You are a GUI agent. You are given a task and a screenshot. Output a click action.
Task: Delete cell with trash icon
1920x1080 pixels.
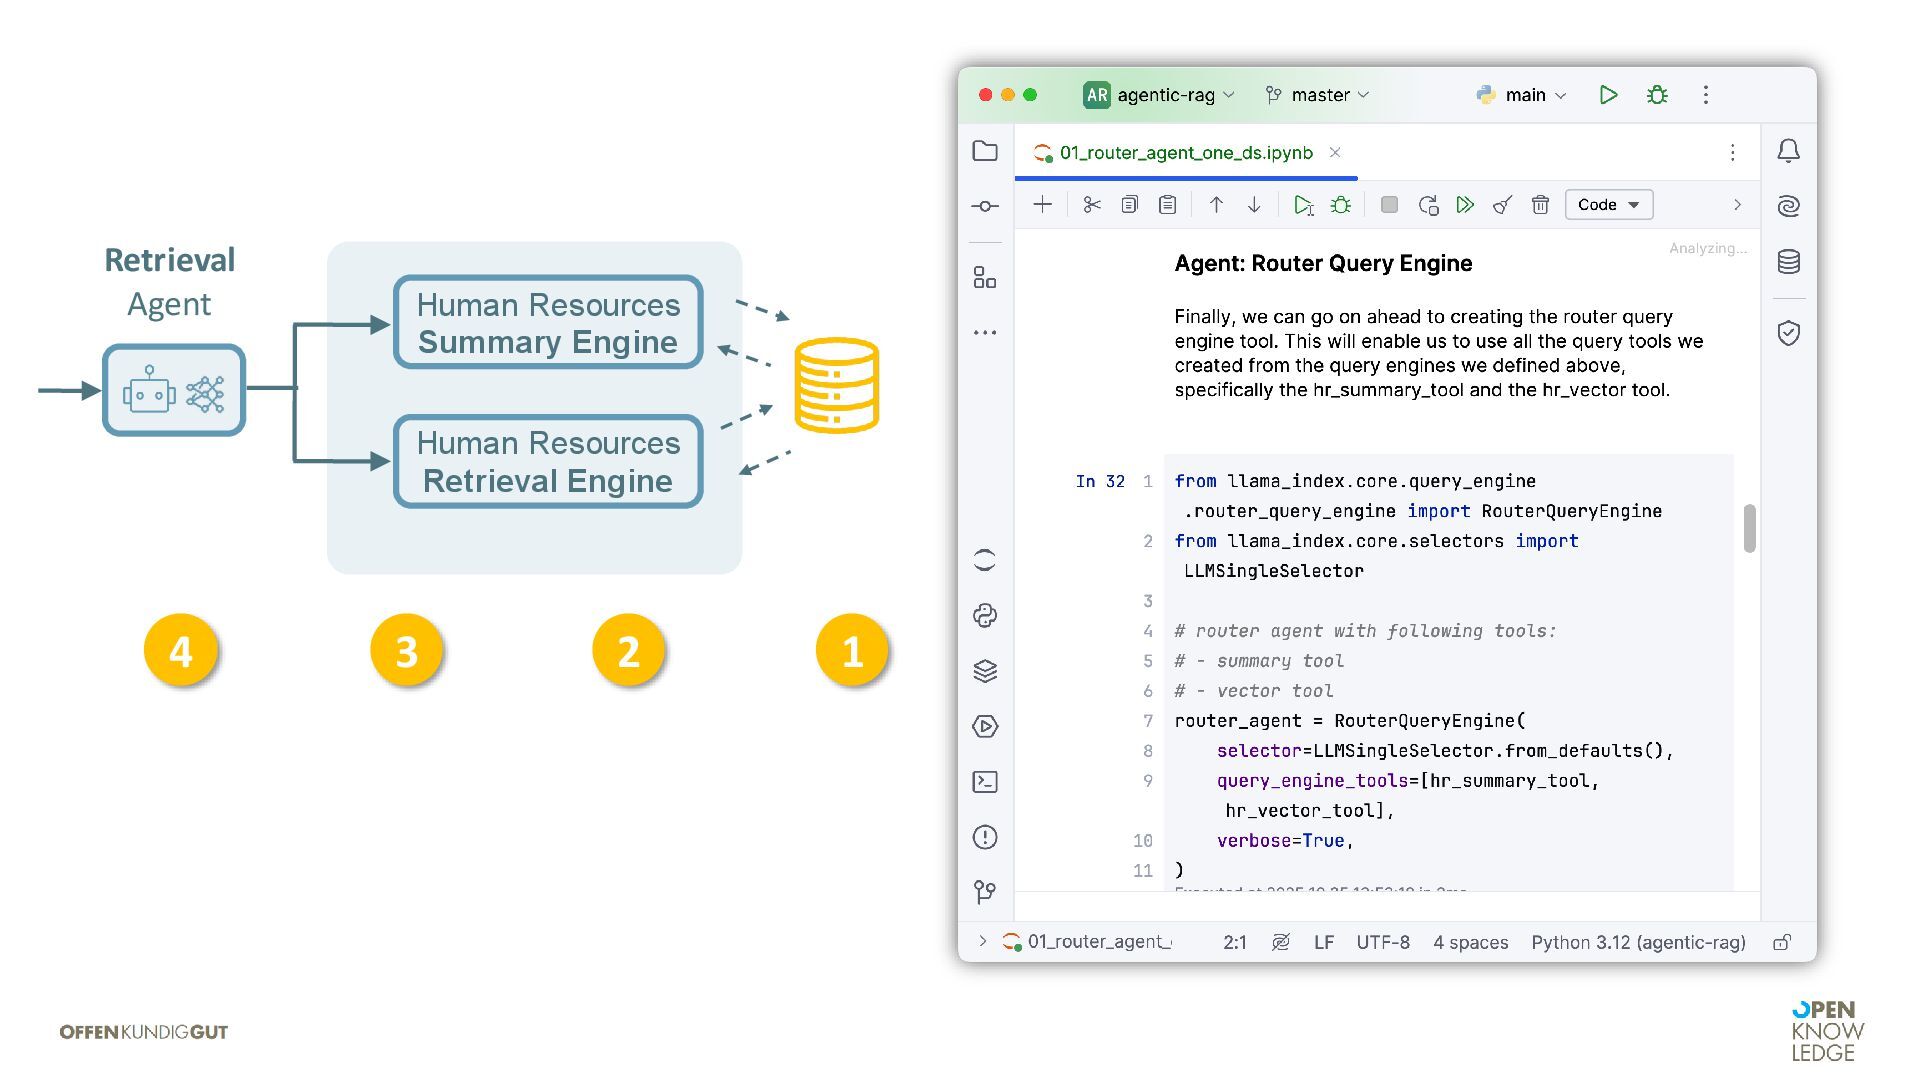pos(1540,205)
